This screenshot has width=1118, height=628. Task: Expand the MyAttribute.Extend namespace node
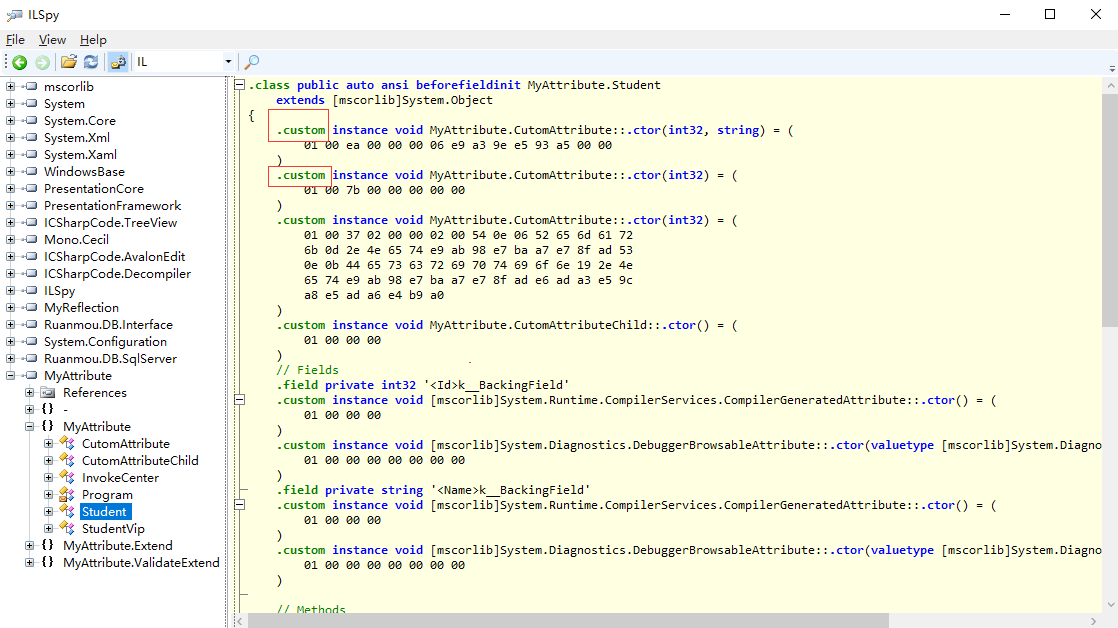[30, 545]
